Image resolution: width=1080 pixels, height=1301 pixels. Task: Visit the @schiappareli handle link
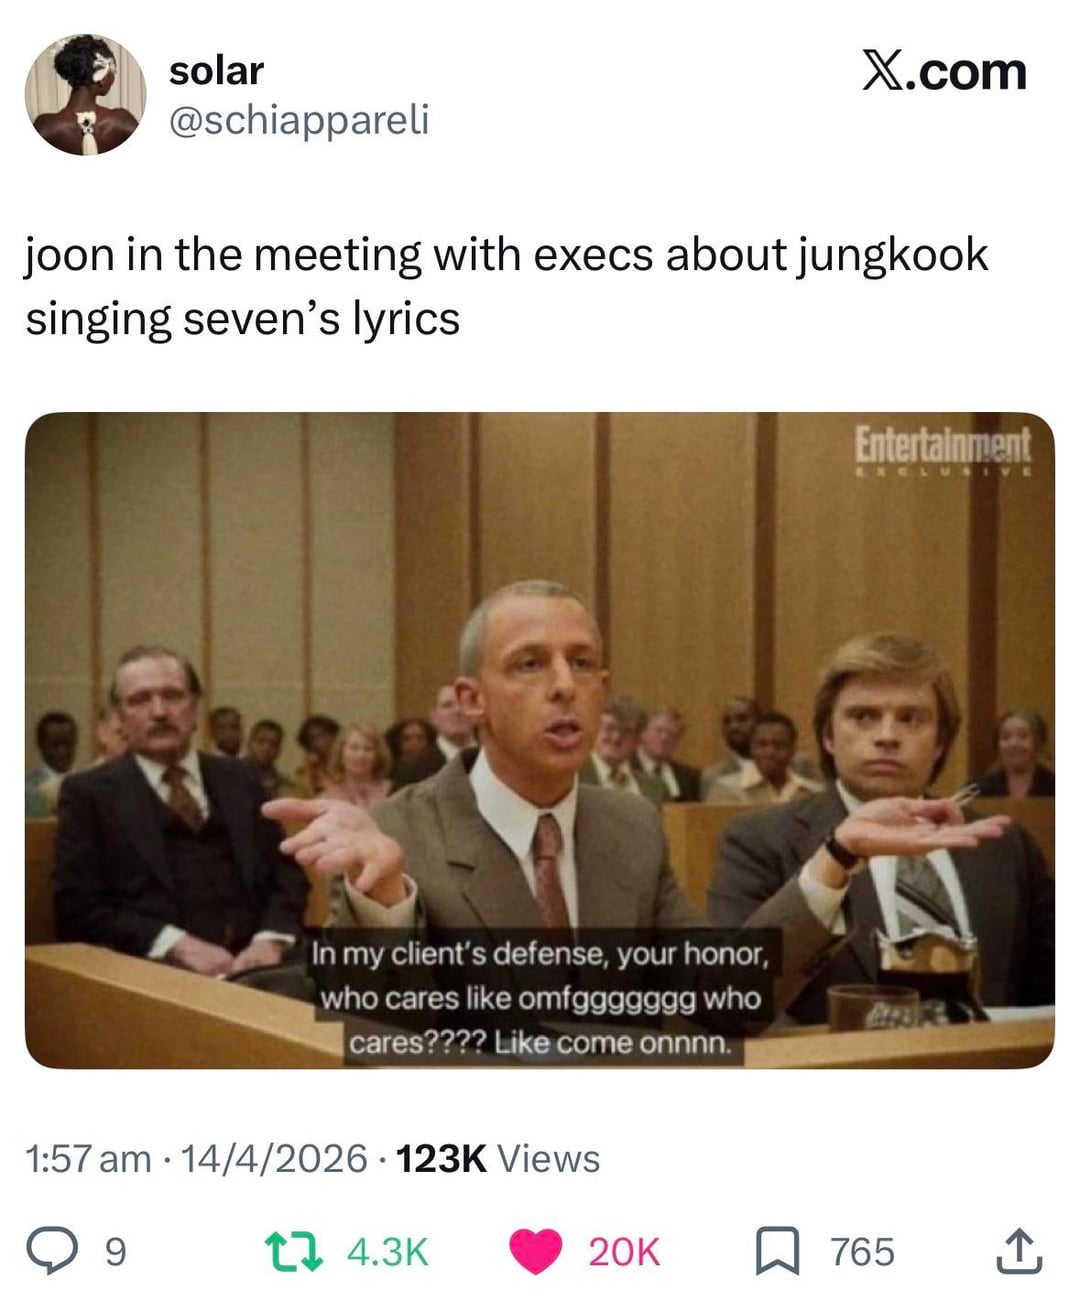click(x=299, y=120)
